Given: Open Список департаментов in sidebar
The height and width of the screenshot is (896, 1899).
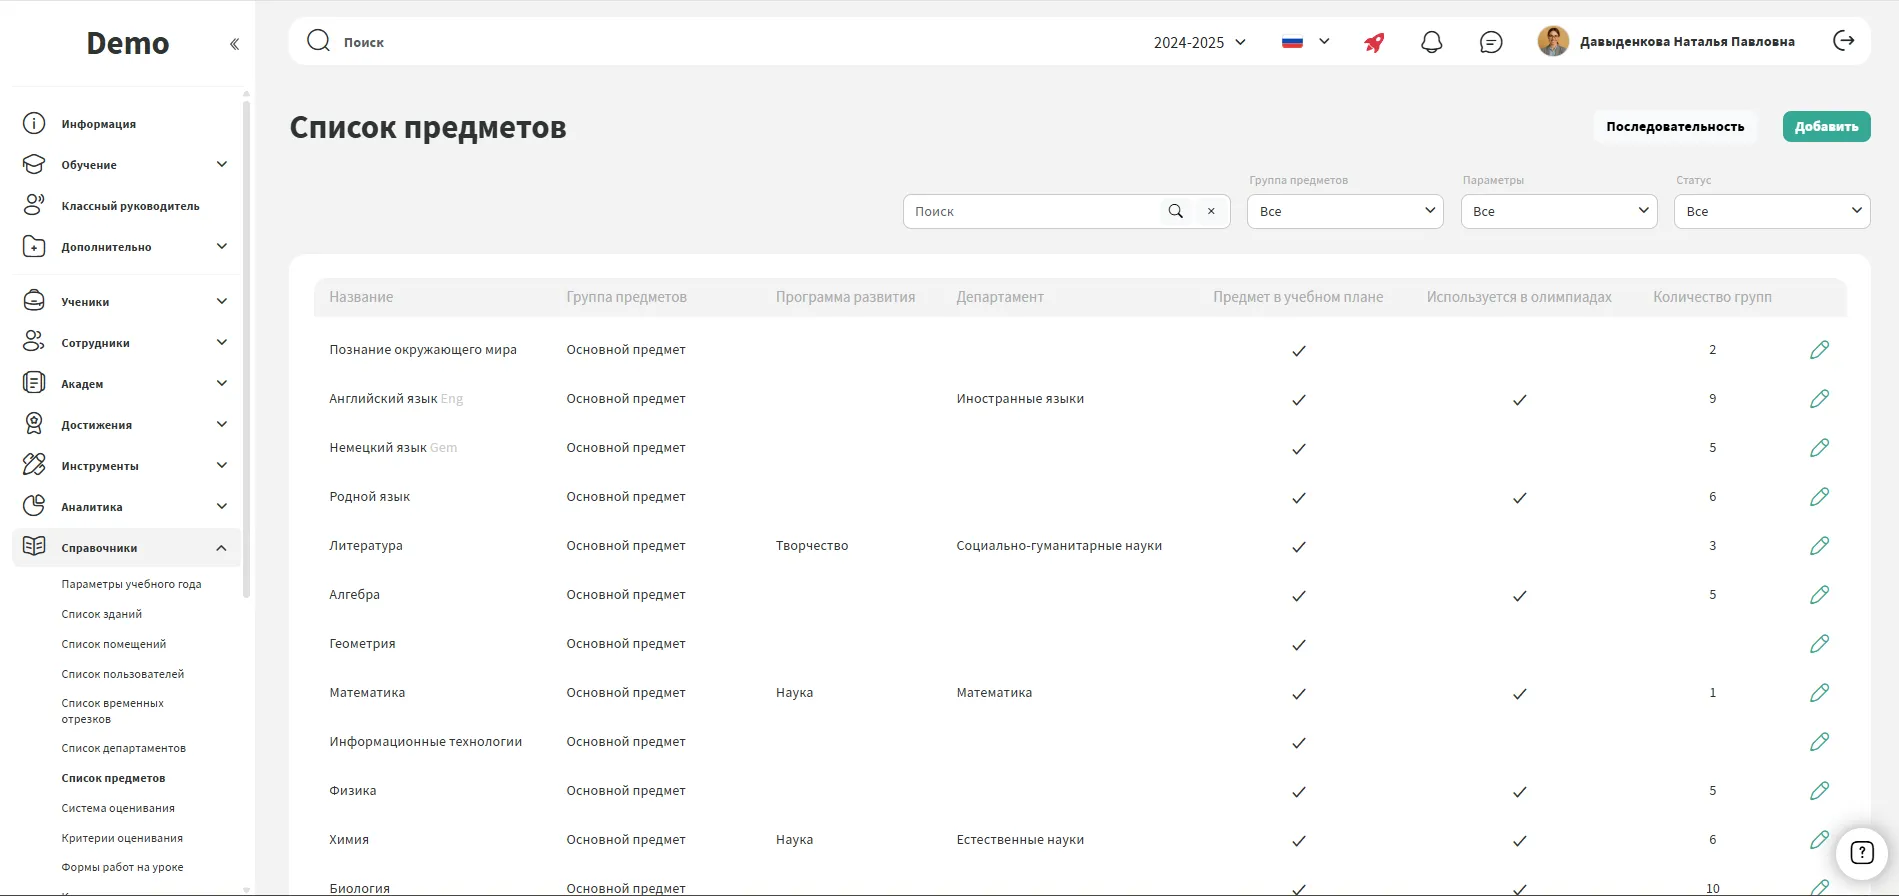Looking at the screenshot, I should (123, 748).
